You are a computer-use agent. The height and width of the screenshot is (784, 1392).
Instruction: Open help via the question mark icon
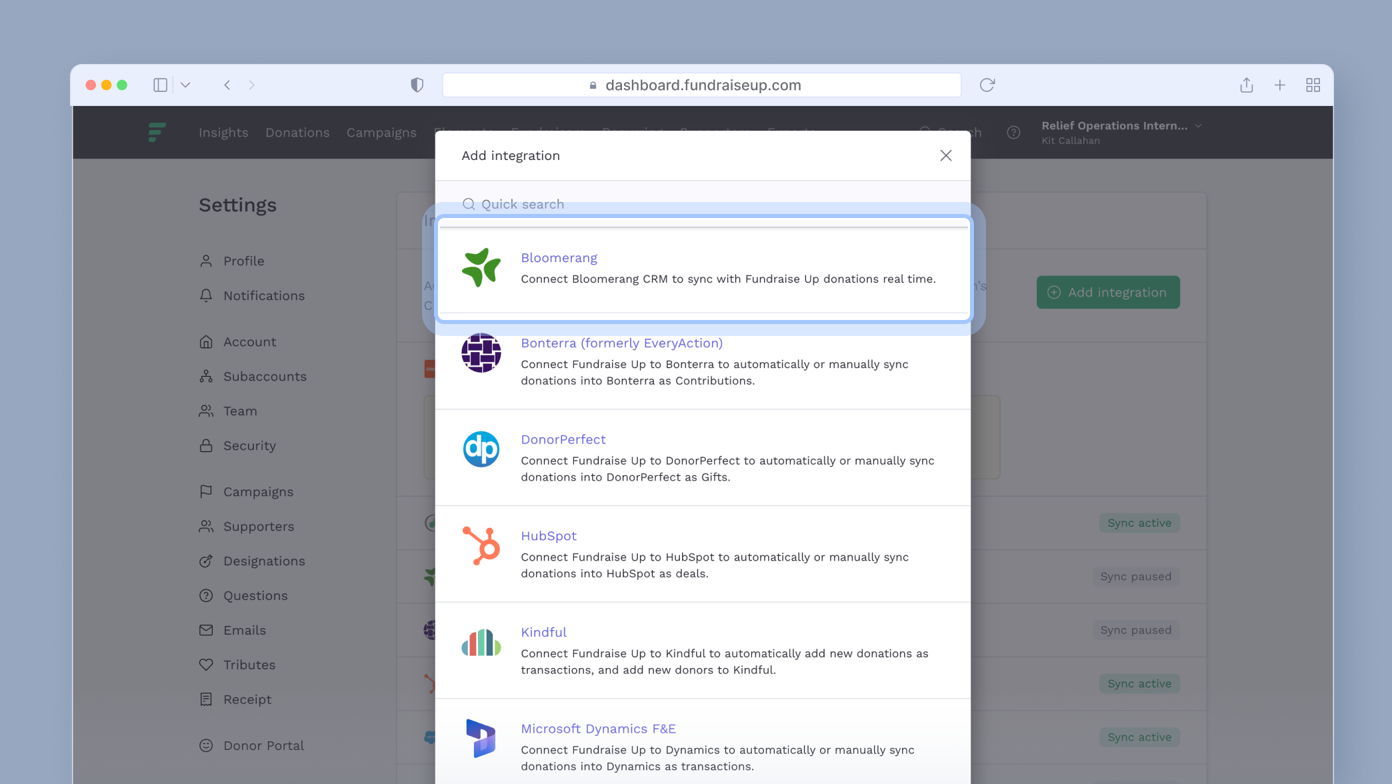1014,132
